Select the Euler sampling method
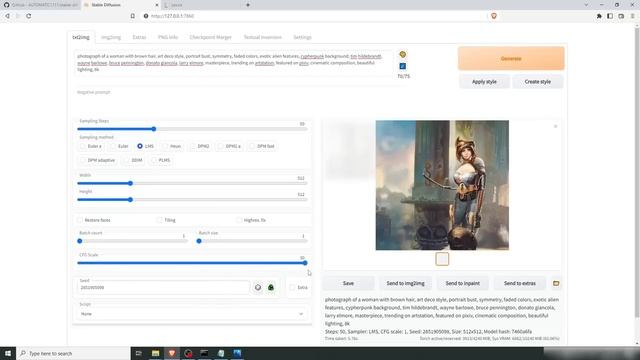Image resolution: width=640 pixels, height=360 pixels. pyautogui.click(x=119, y=146)
